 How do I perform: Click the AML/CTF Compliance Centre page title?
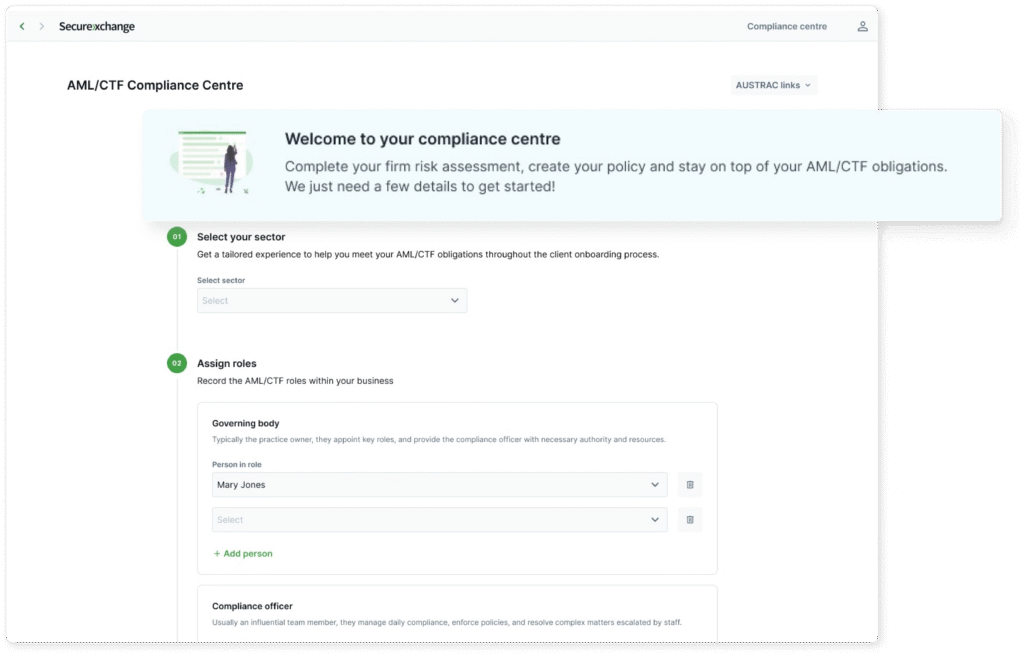point(155,86)
